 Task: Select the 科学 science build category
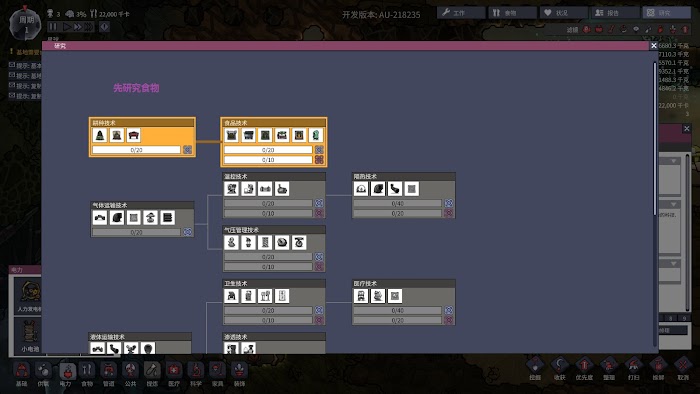pos(196,374)
